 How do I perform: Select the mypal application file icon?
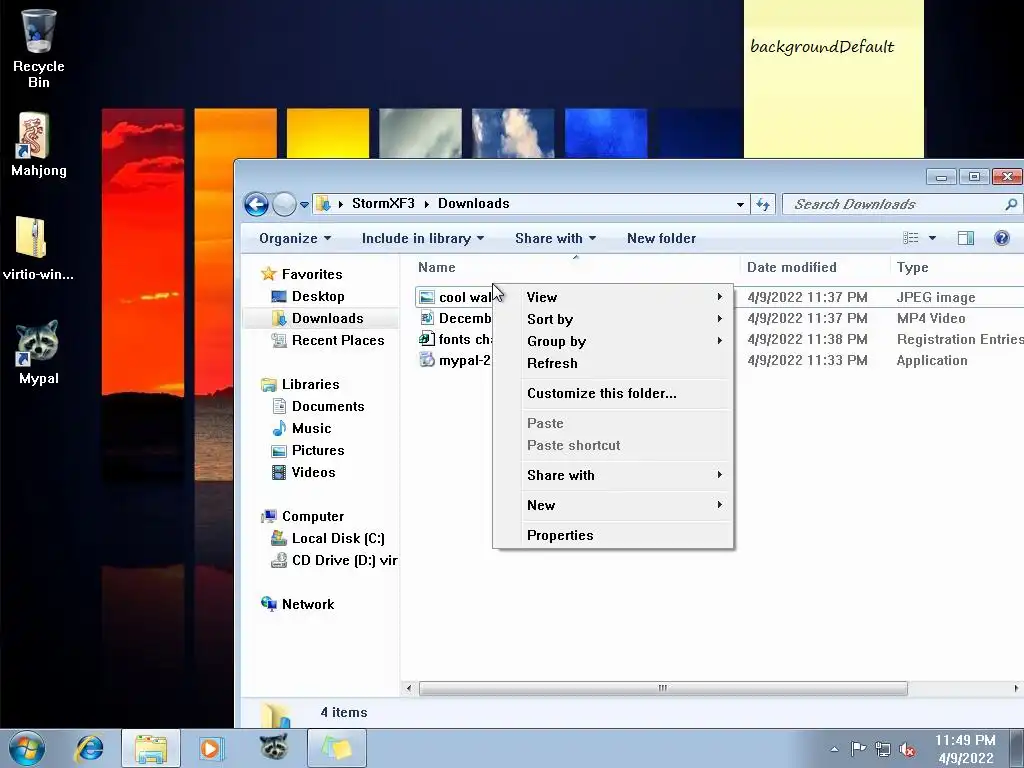tap(427, 360)
